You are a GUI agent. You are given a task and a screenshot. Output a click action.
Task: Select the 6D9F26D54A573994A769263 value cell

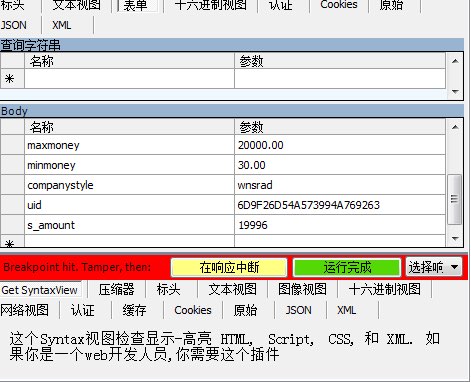340,205
